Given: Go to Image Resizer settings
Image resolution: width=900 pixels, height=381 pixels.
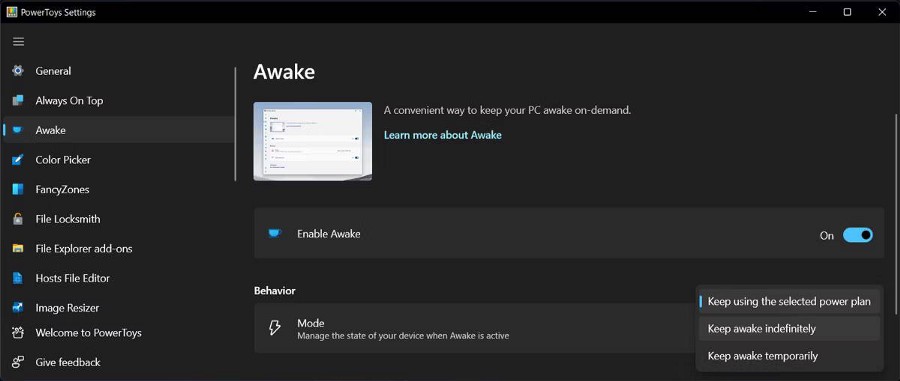Looking at the screenshot, I should coord(118,308).
